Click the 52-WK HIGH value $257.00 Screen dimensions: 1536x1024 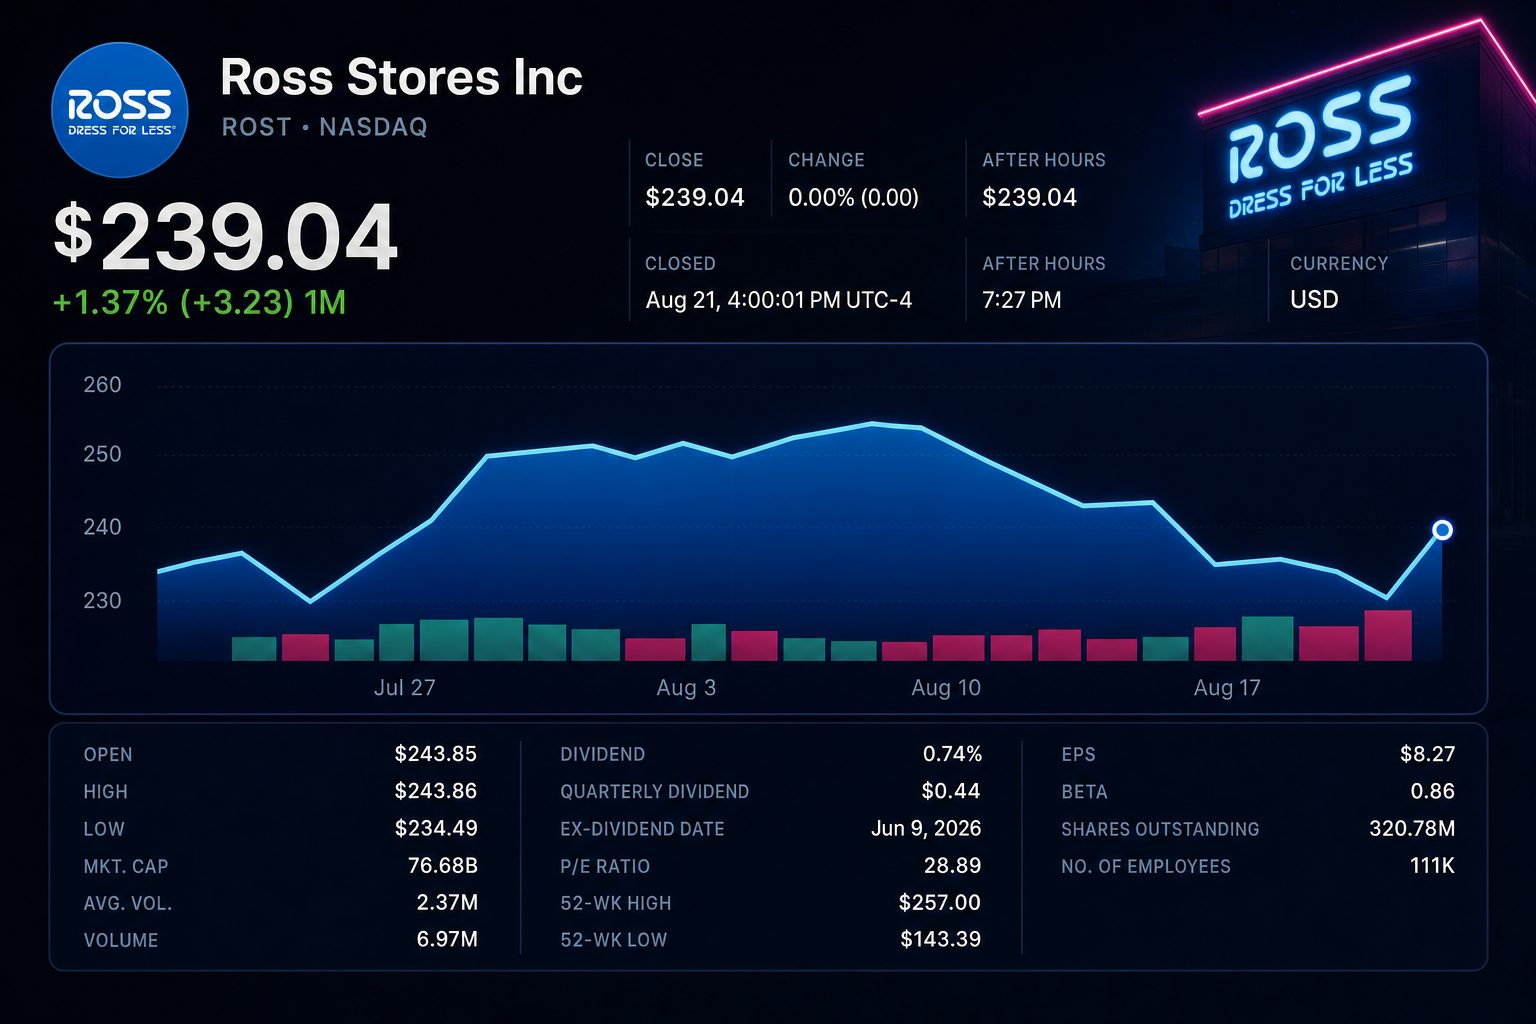(940, 903)
